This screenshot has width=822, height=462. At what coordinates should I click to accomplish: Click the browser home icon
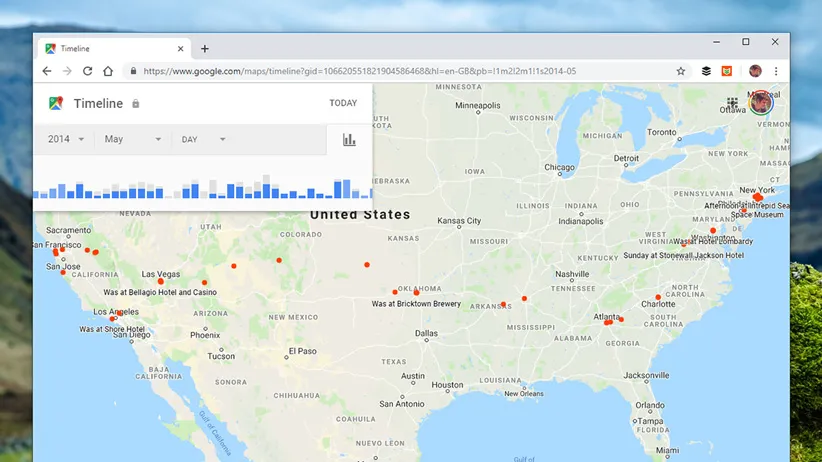pyautogui.click(x=107, y=71)
